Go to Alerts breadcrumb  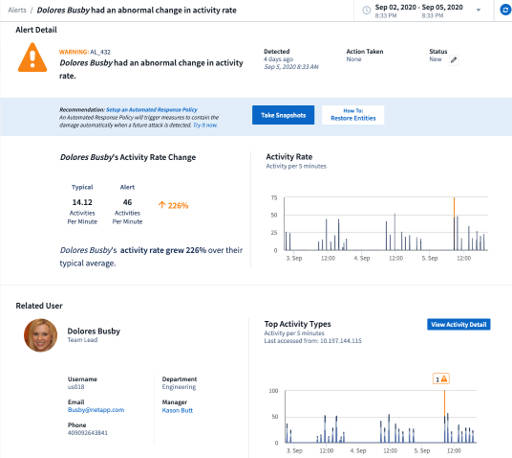coord(17,10)
